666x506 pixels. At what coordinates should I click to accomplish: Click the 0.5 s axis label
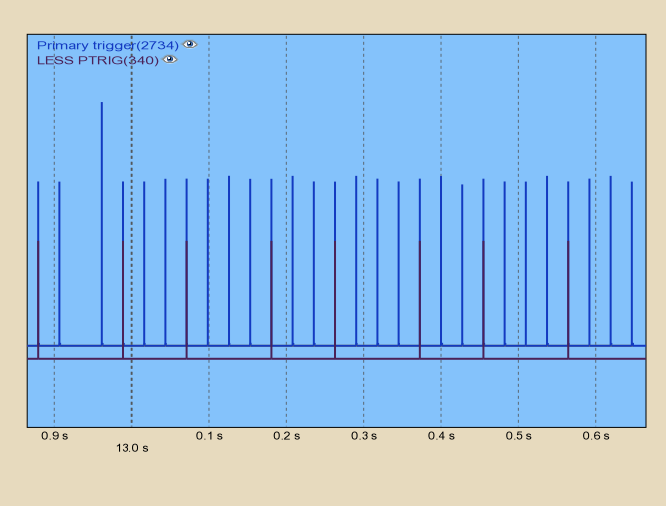click(x=519, y=436)
